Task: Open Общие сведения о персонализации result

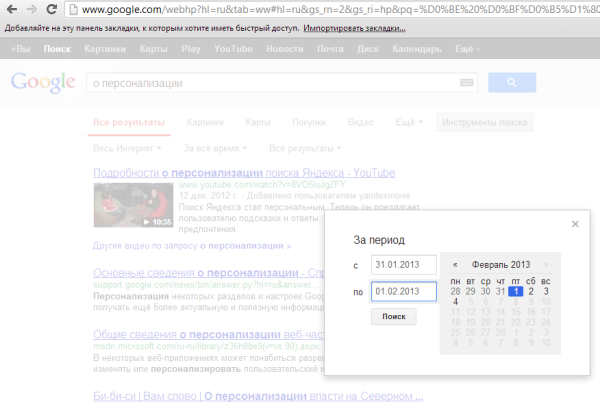Action: pos(209,335)
